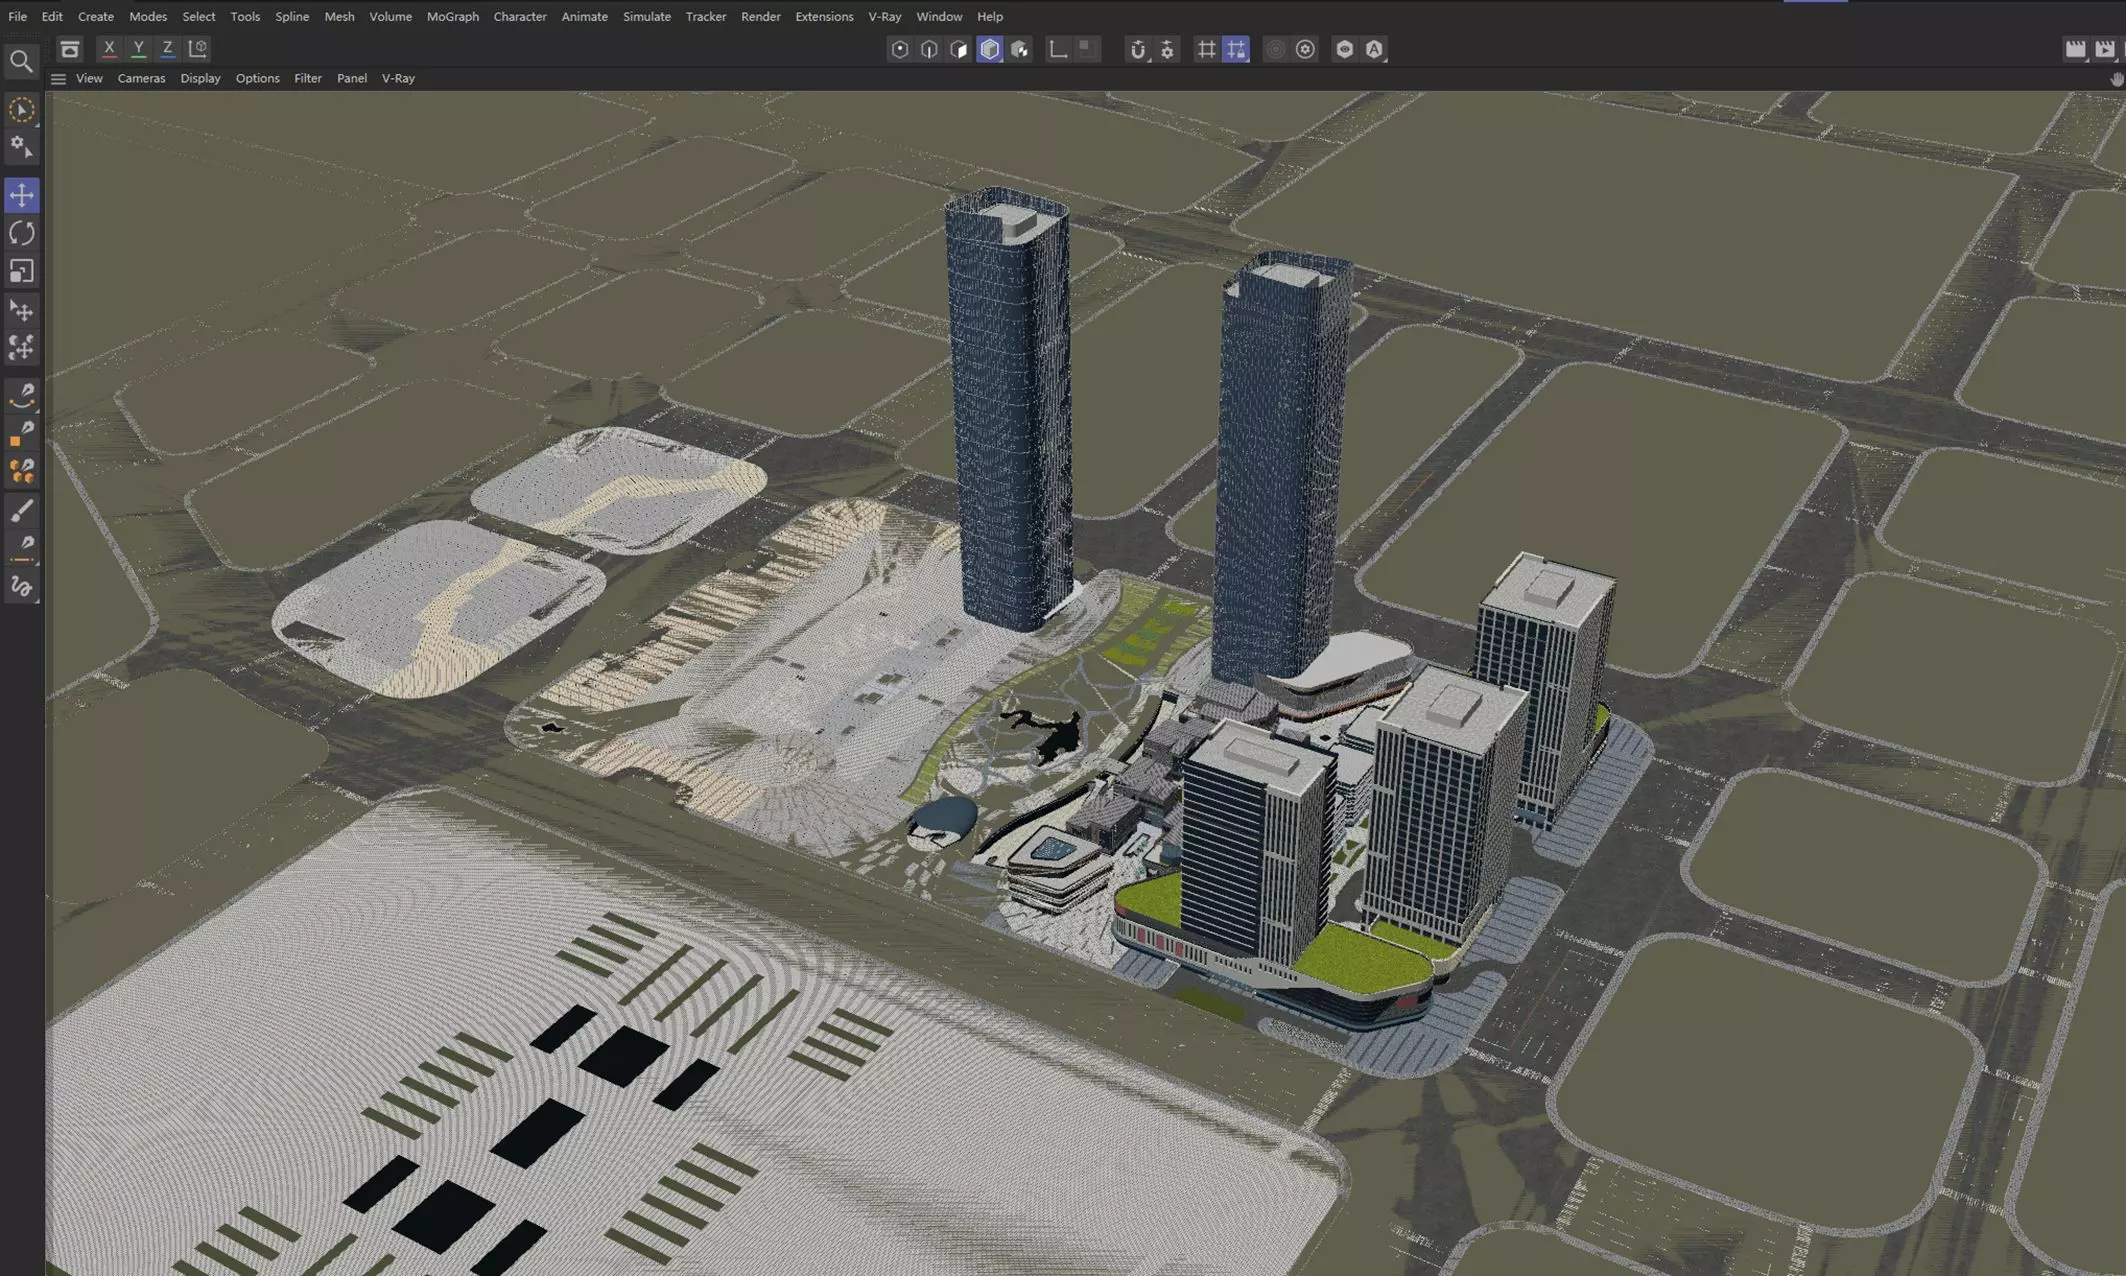Image resolution: width=2126 pixels, height=1276 pixels.
Task: Toggle the highlighted locked workplane icon
Action: tap(1237, 49)
